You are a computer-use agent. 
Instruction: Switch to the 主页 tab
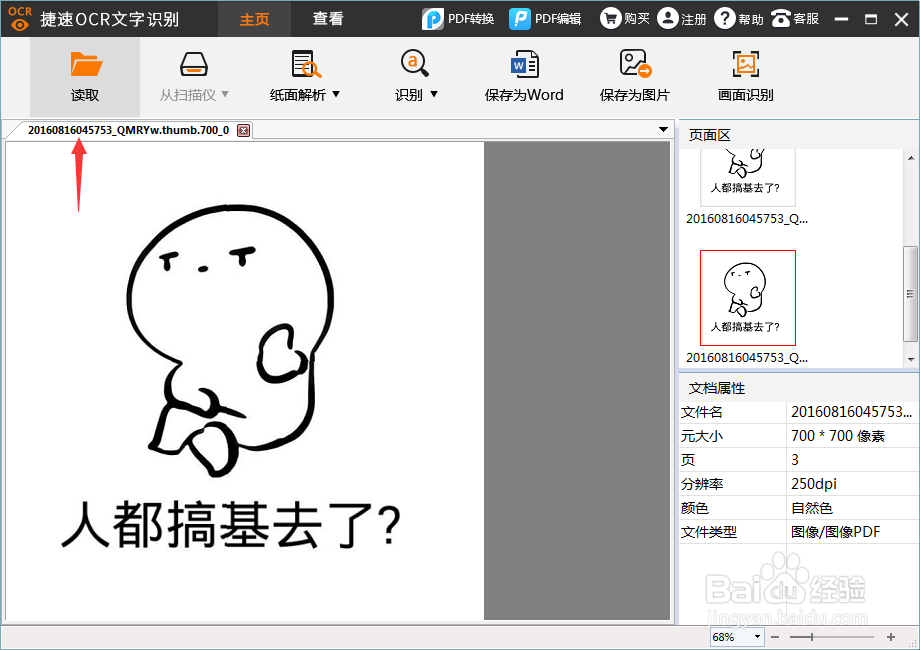pyautogui.click(x=254, y=19)
